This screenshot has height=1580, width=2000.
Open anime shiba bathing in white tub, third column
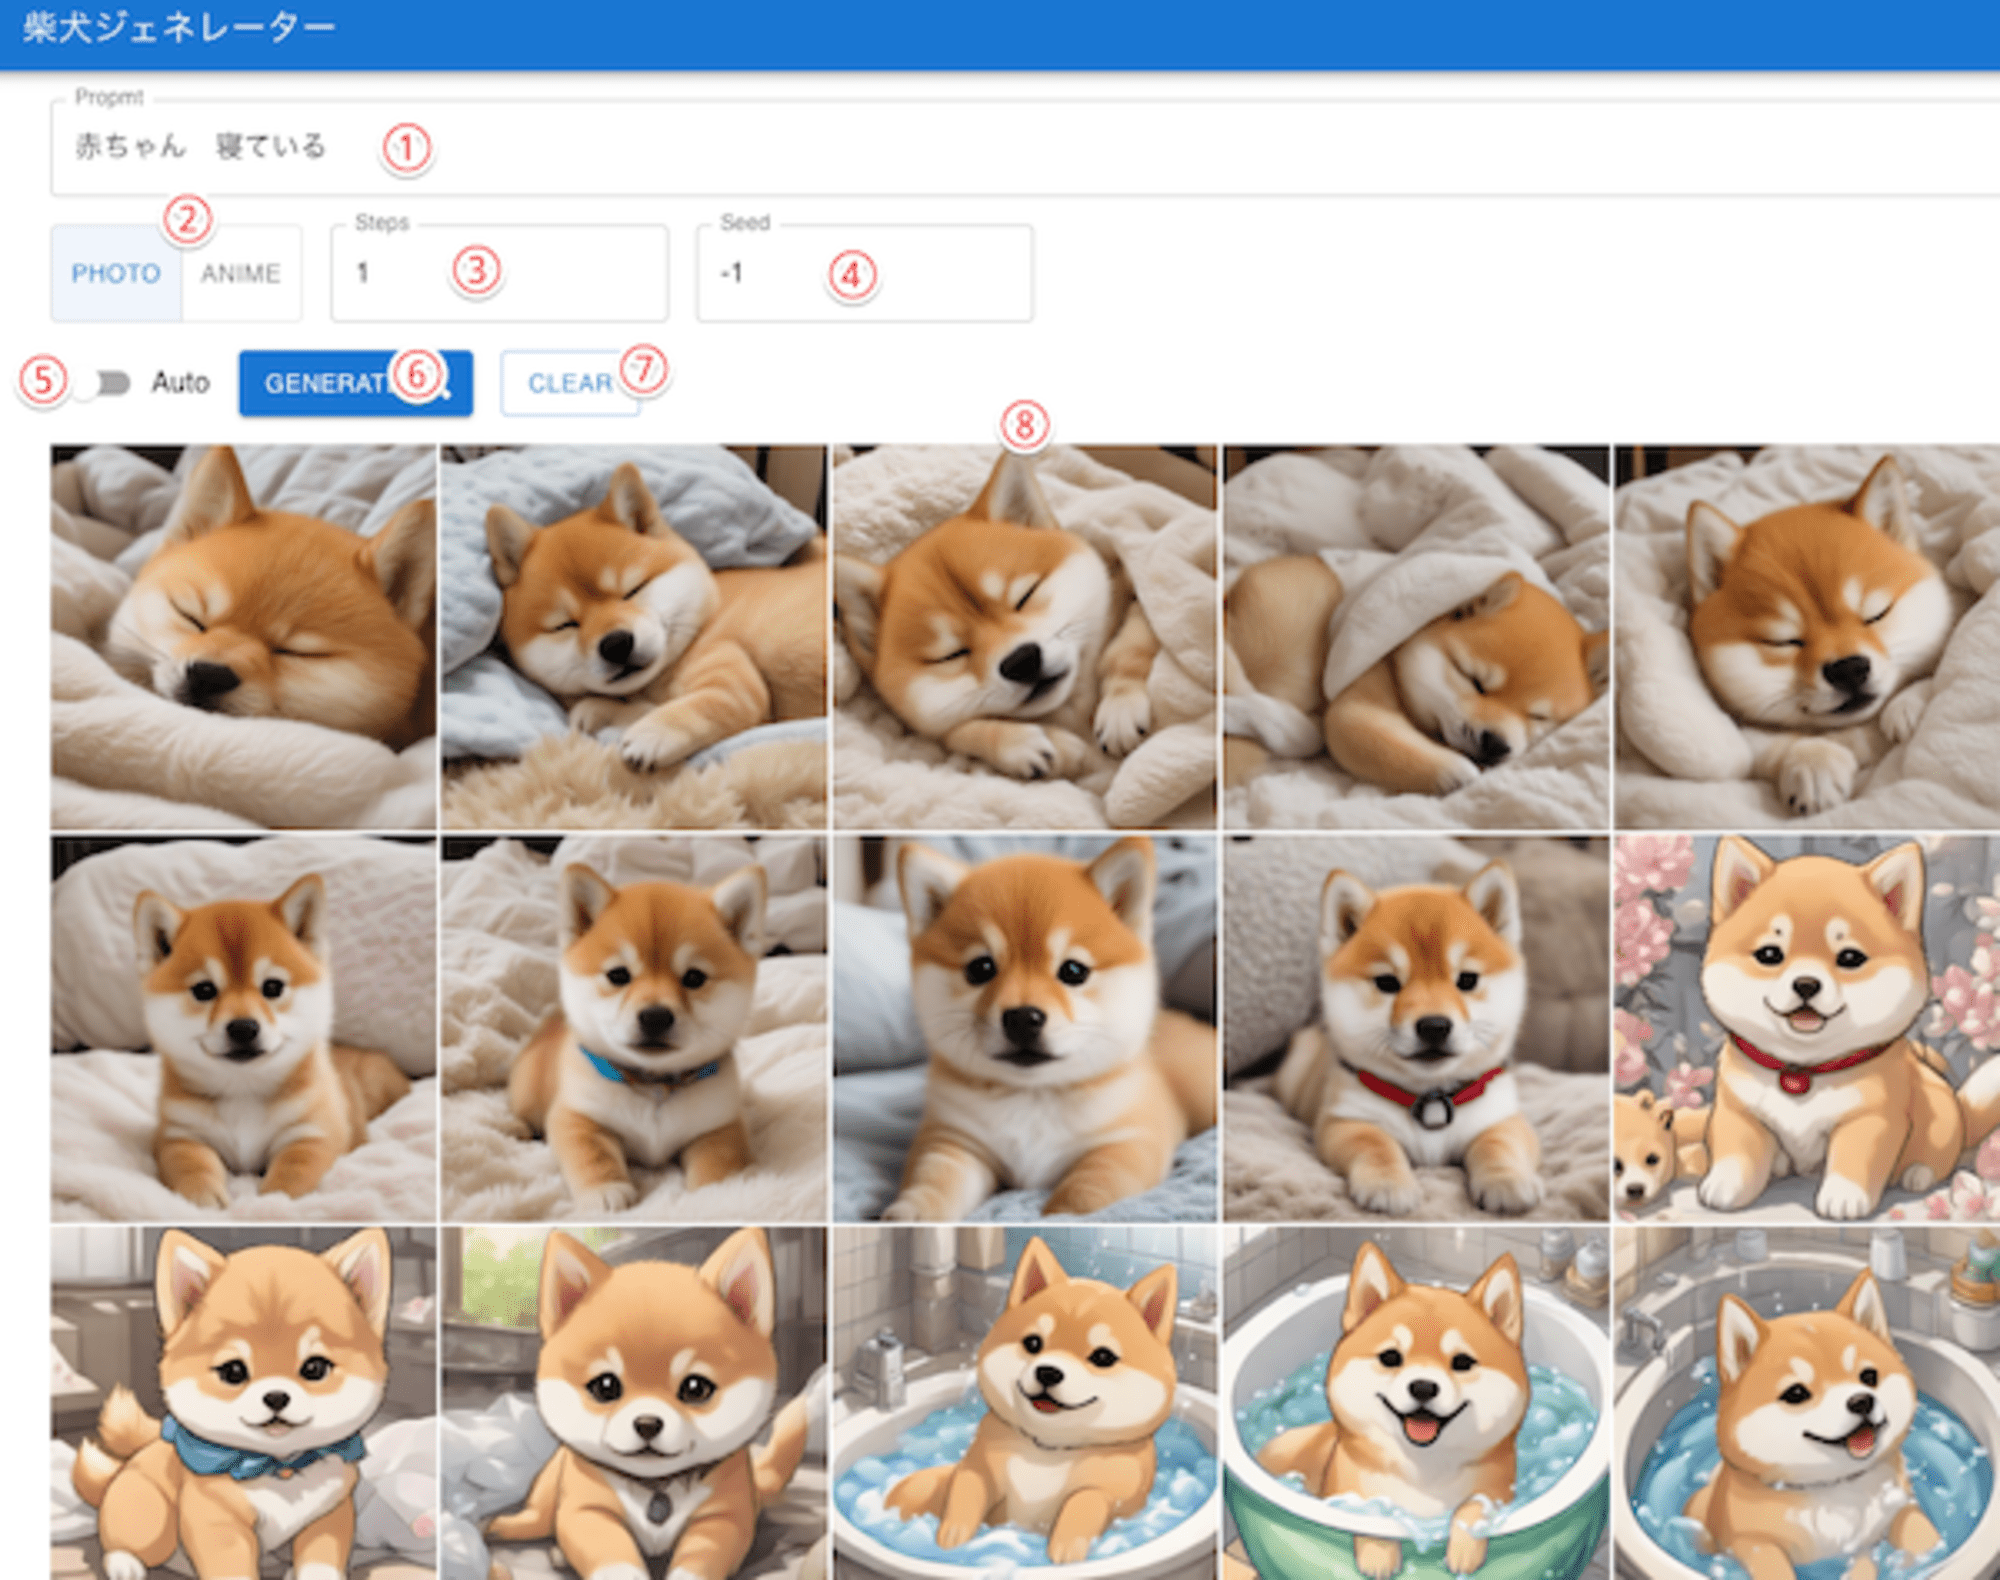pos(1025,1404)
